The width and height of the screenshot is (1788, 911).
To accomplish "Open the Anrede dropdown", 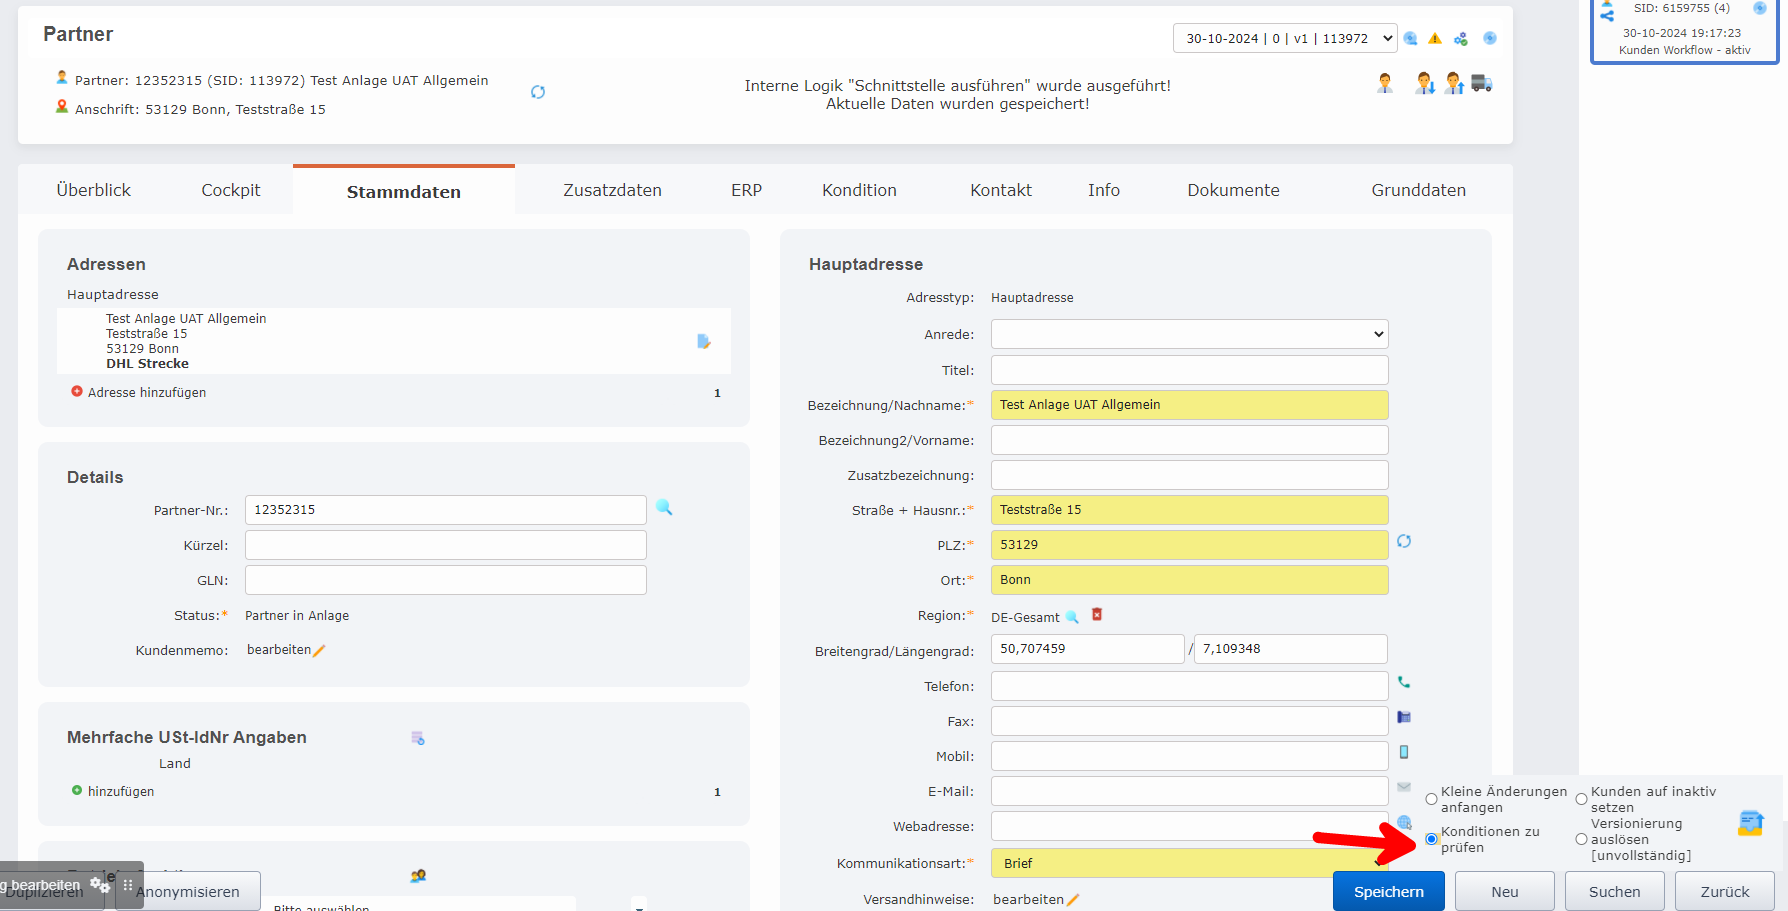I will tap(1189, 334).
